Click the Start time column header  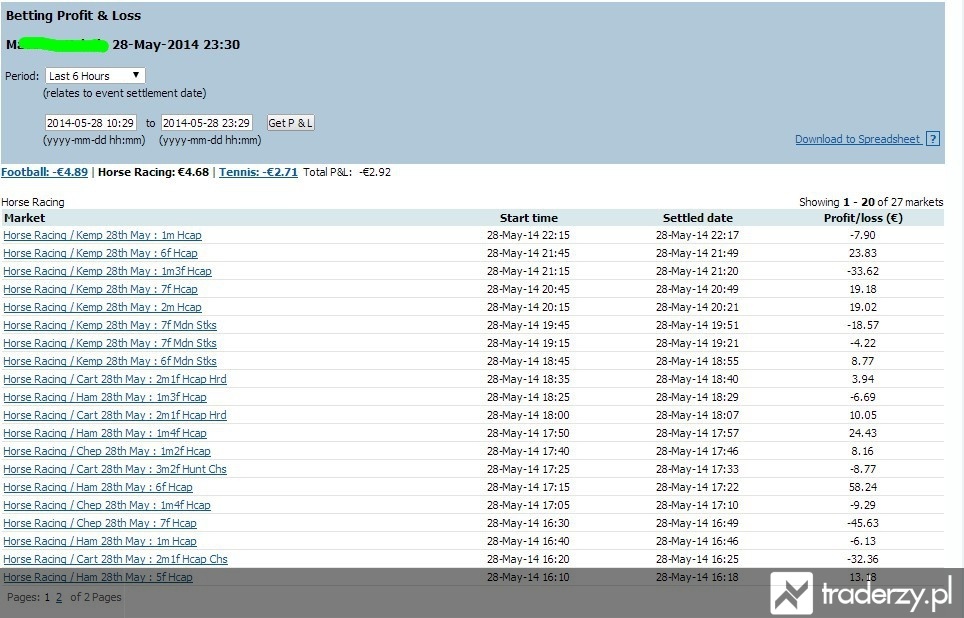(x=529, y=218)
